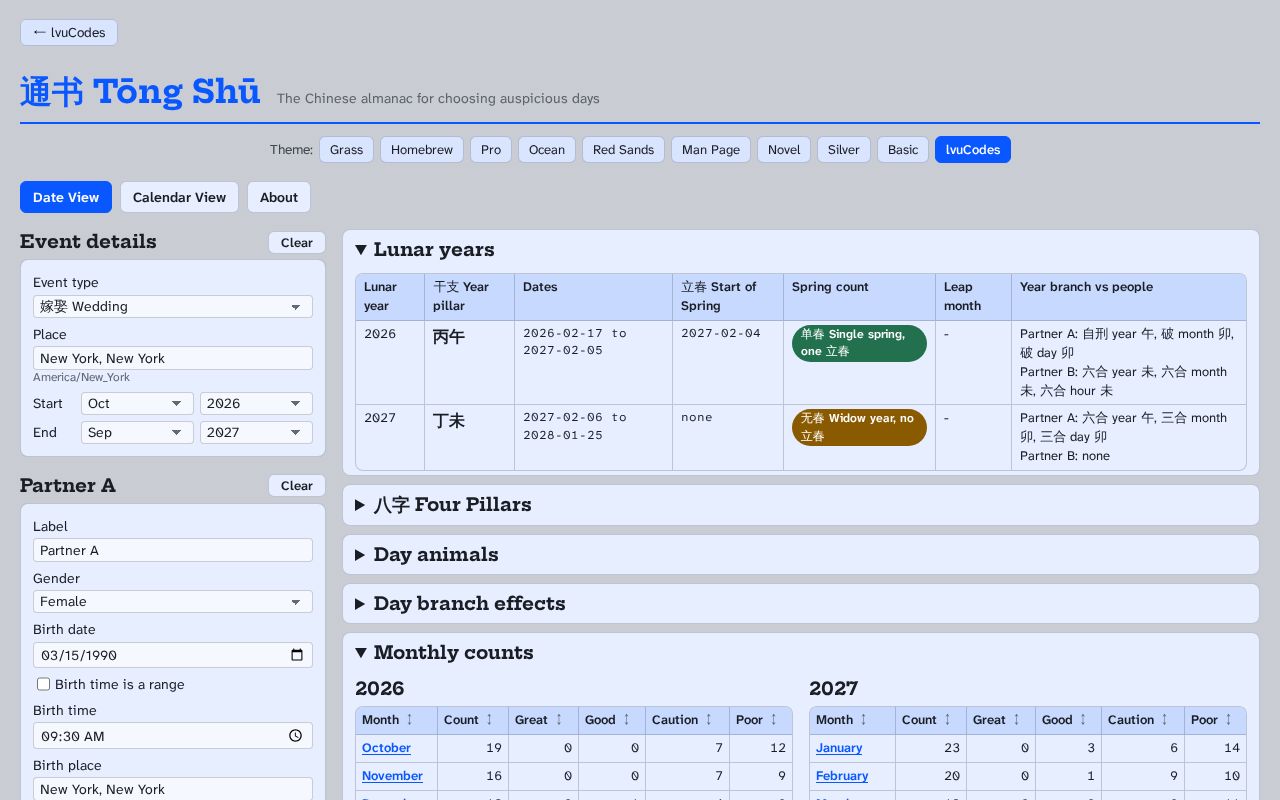Open the End year dropdown showing 2027
The width and height of the screenshot is (1280, 800).
[256, 433]
